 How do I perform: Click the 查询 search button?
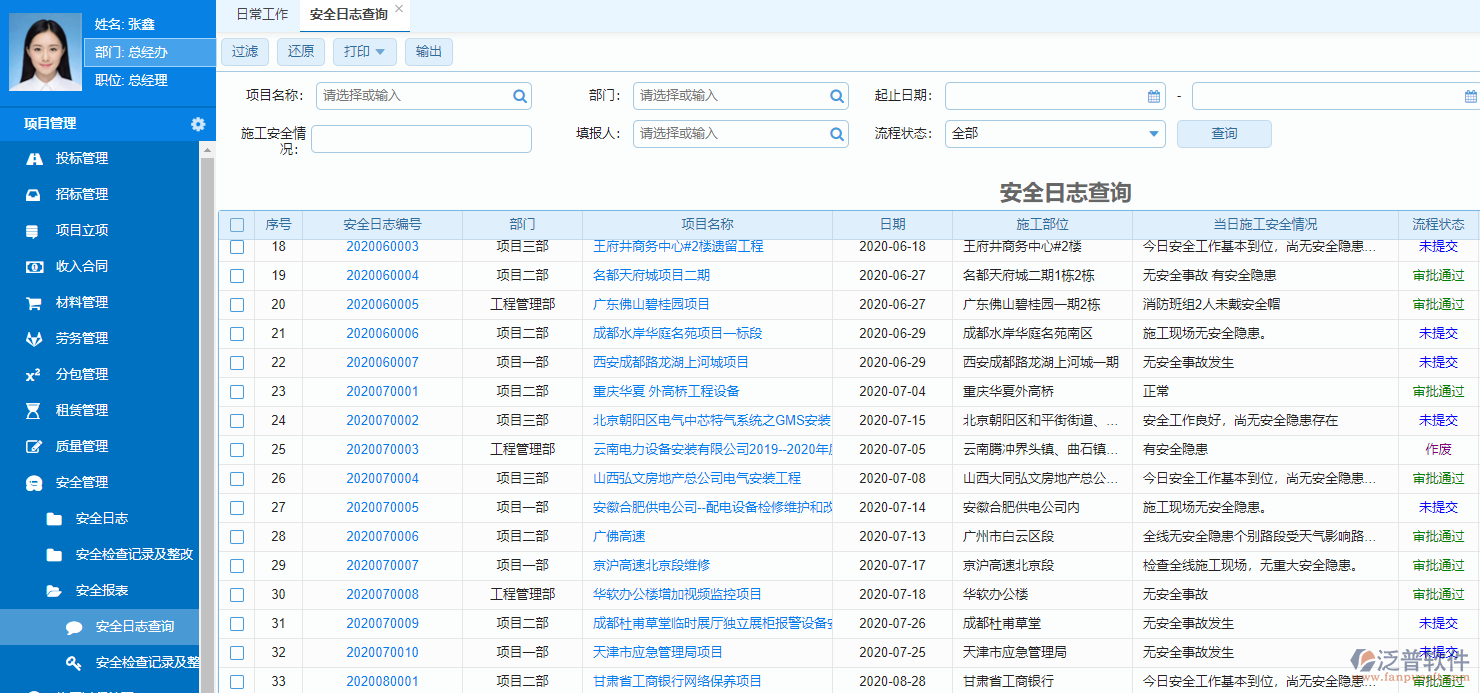point(1223,133)
